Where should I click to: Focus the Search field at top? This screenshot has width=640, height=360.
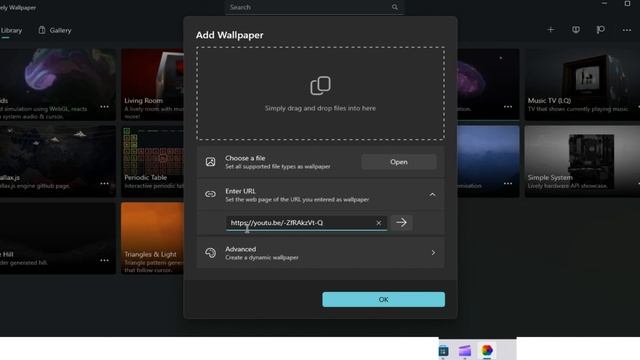tap(314, 7)
